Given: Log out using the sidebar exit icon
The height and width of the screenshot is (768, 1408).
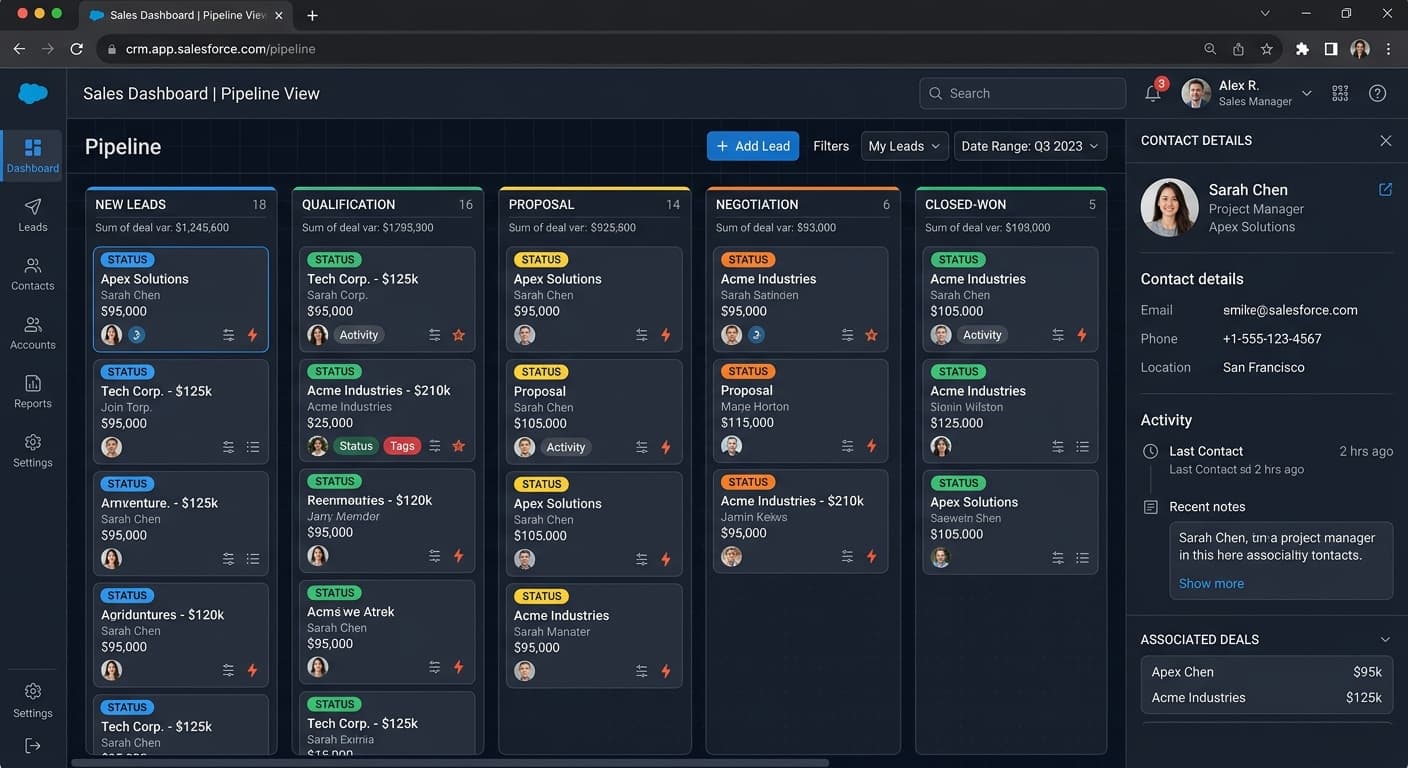Looking at the screenshot, I should point(32,745).
